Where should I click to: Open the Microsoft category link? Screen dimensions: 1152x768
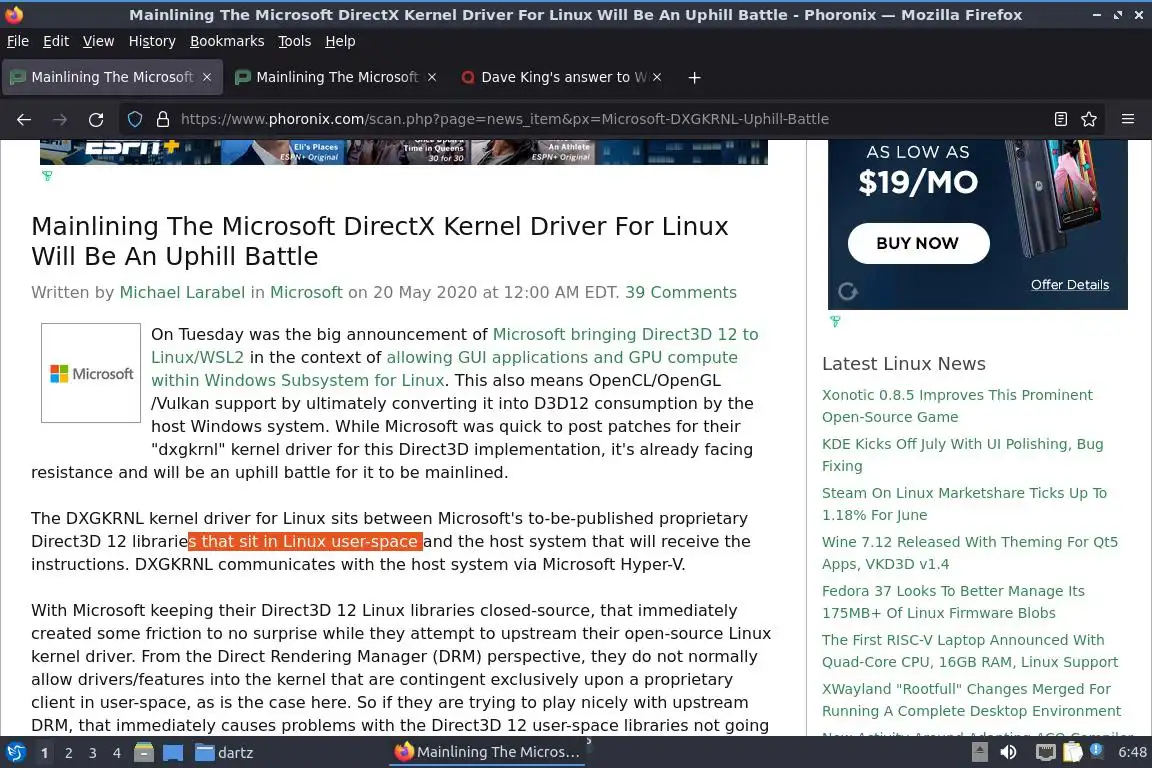pos(306,293)
